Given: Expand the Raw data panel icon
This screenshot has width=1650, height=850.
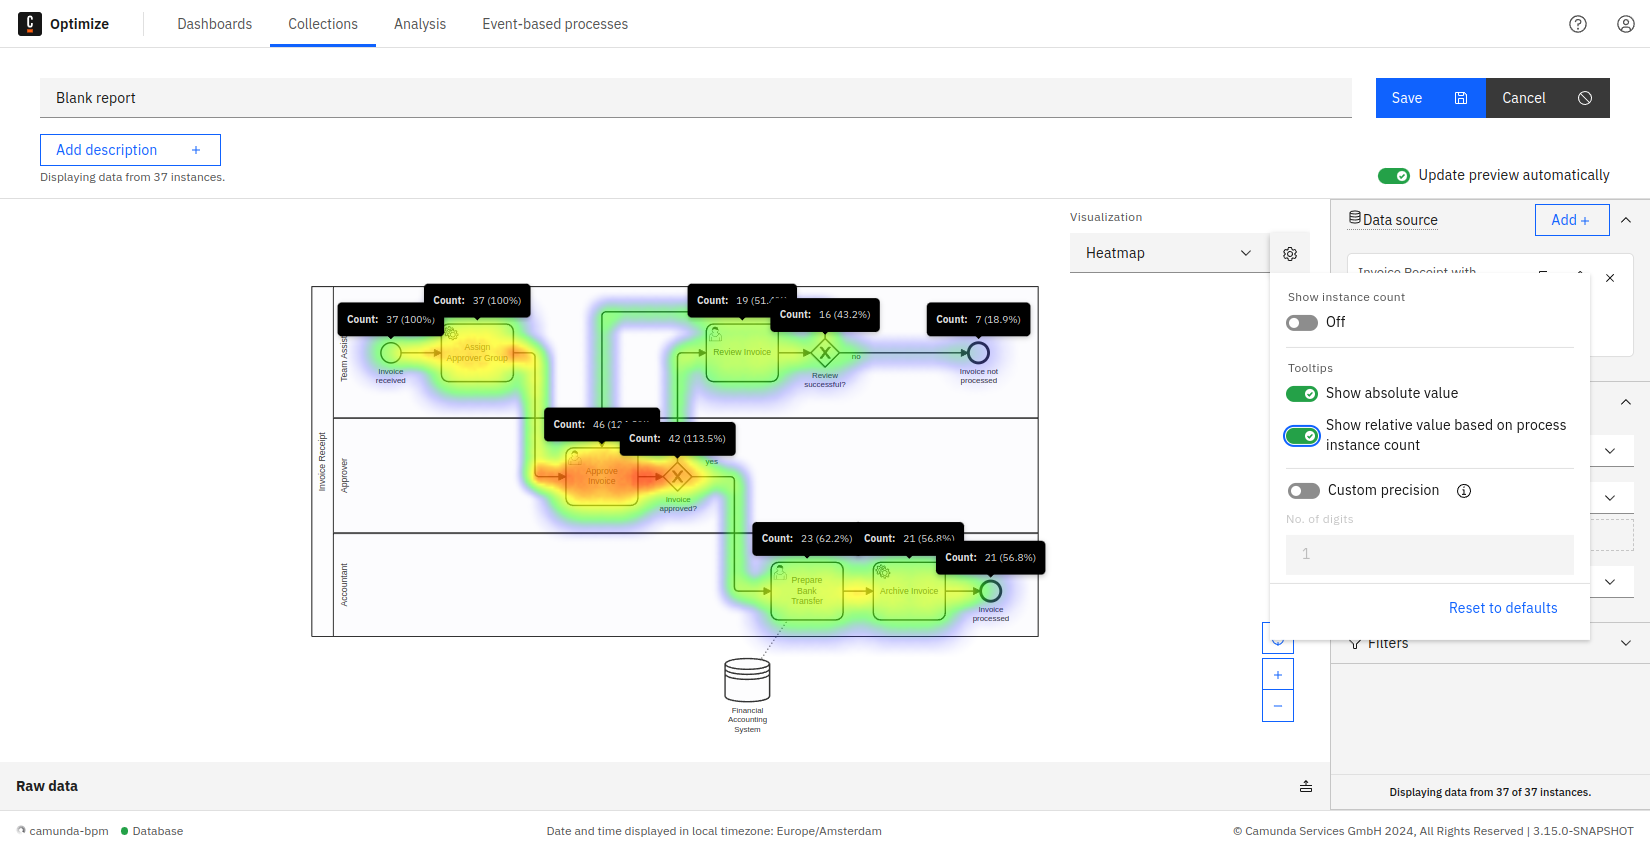Looking at the screenshot, I should click(x=1306, y=786).
